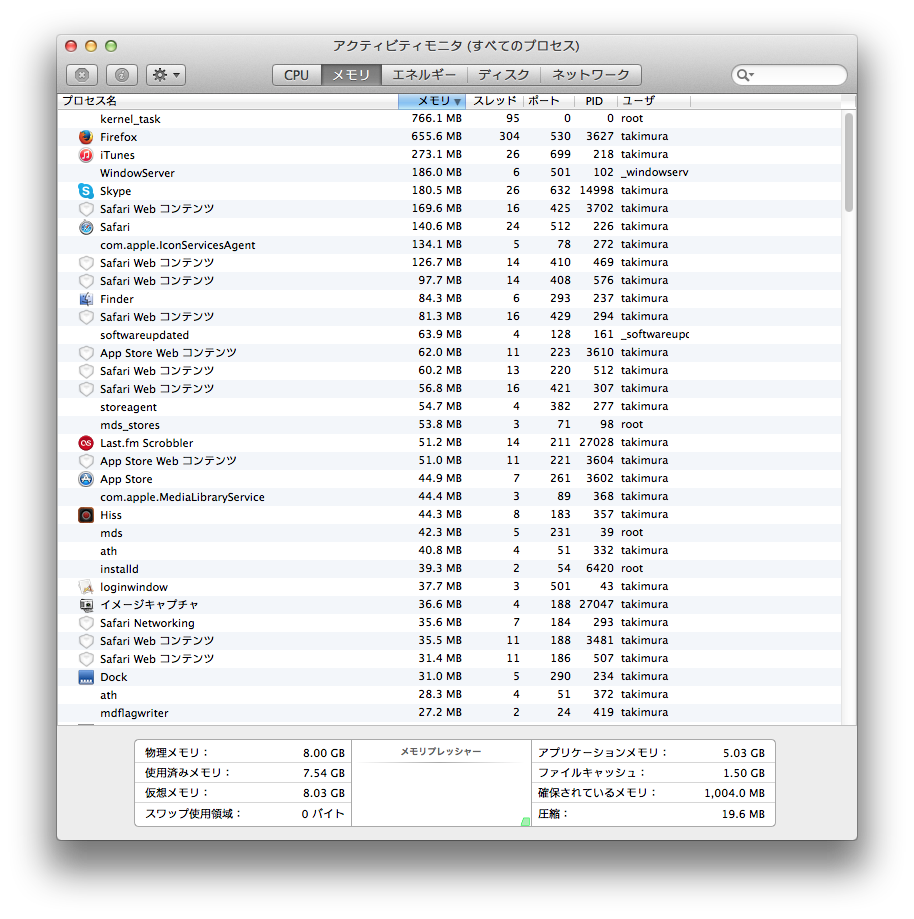Screen dimensions: 914x919
Task: Click the 確保されているメモリ 1,004.0 MB value
Action: 735,793
